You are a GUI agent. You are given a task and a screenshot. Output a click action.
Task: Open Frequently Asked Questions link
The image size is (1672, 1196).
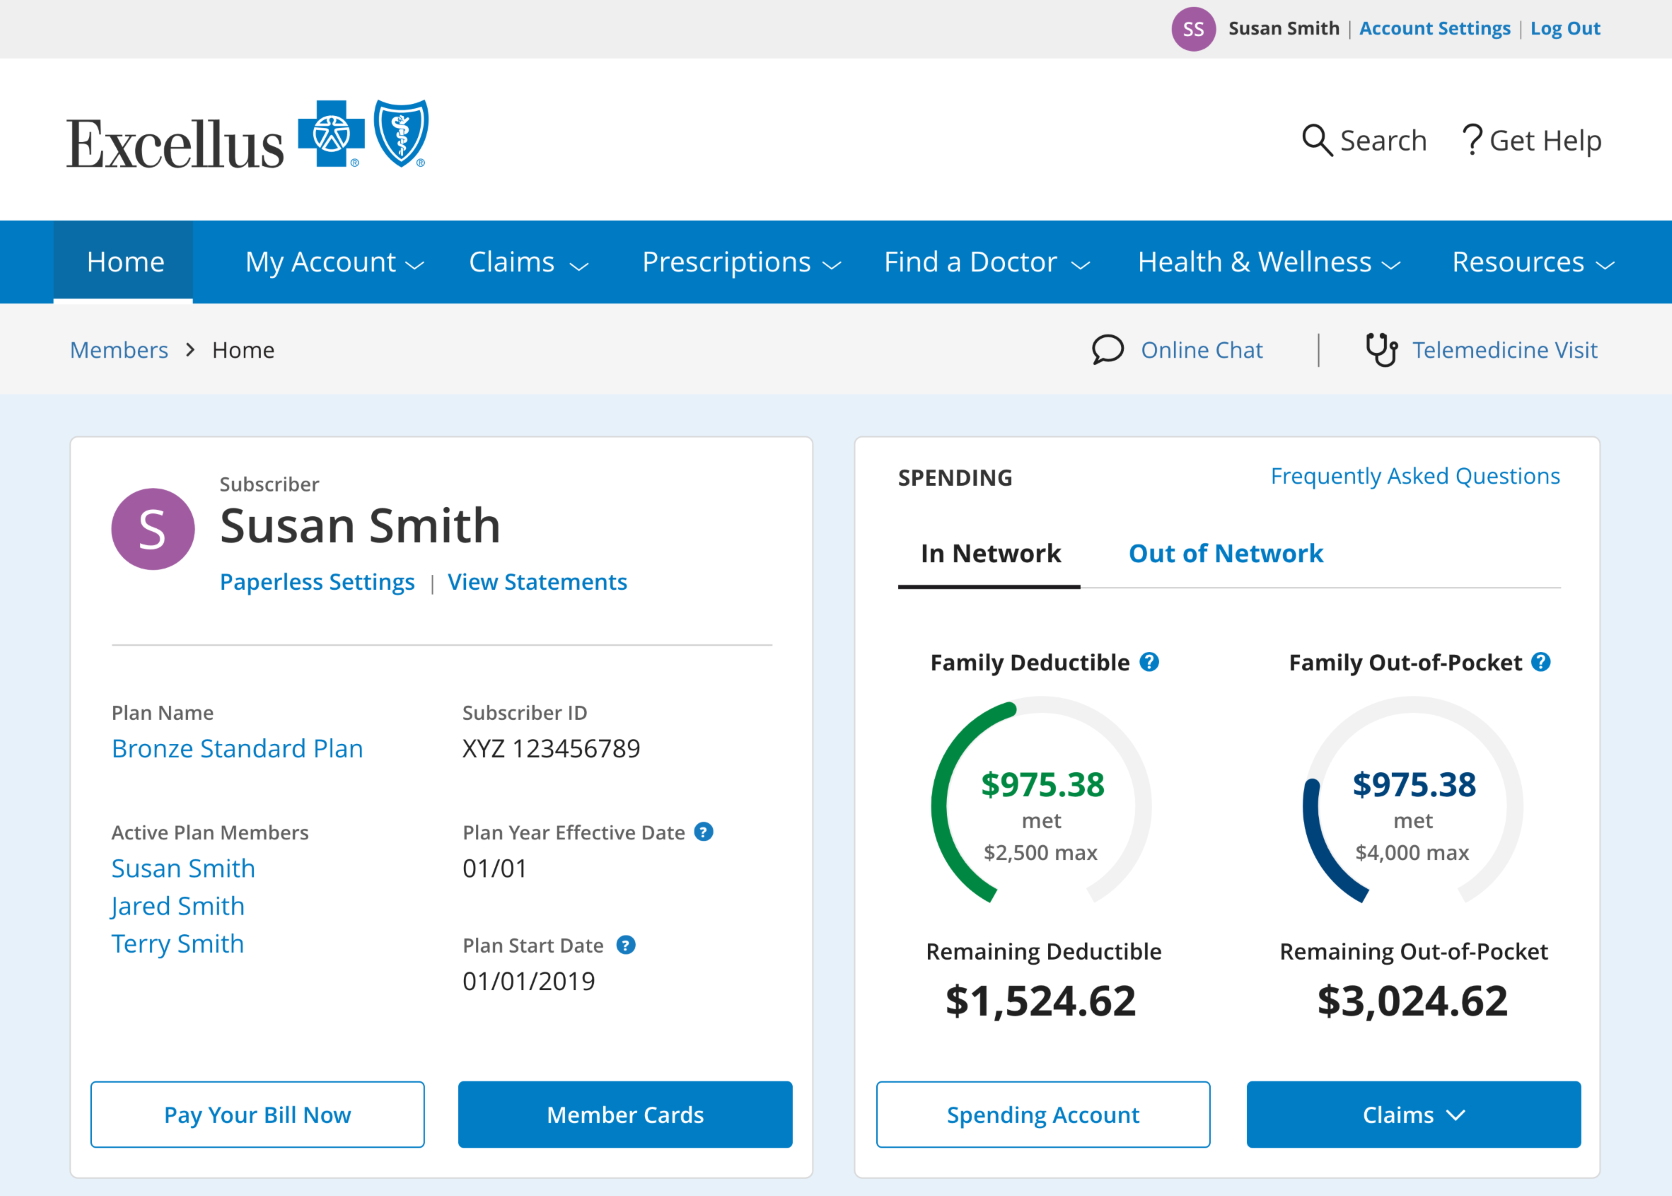1415,476
